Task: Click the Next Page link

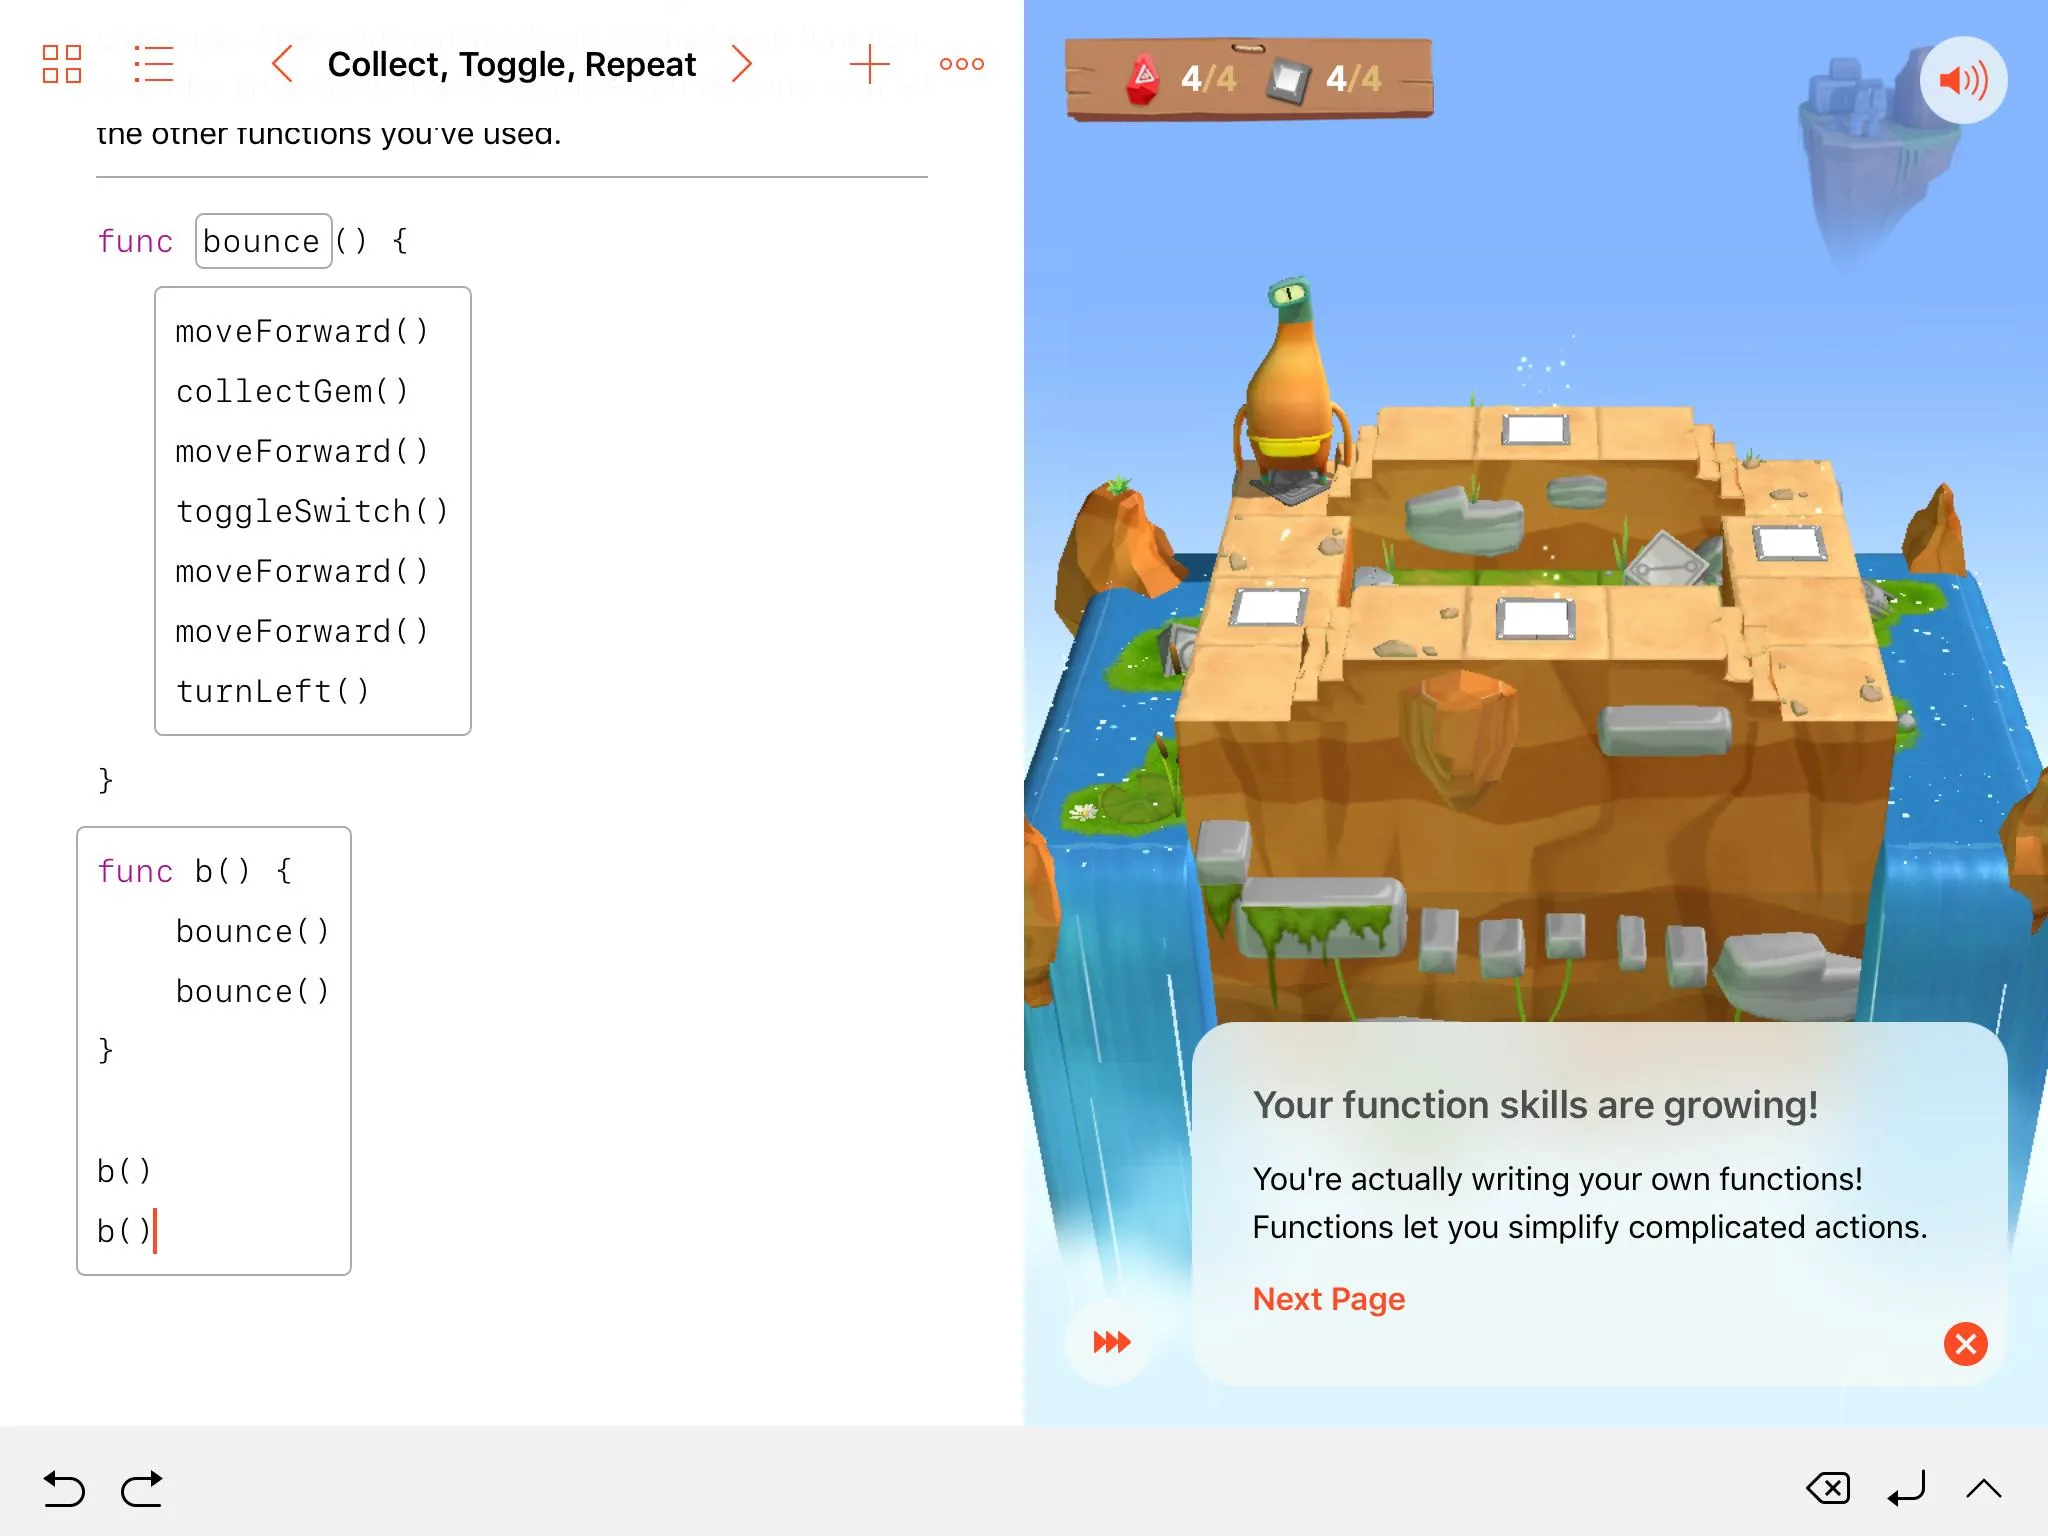Action: pyautogui.click(x=1328, y=1299)
